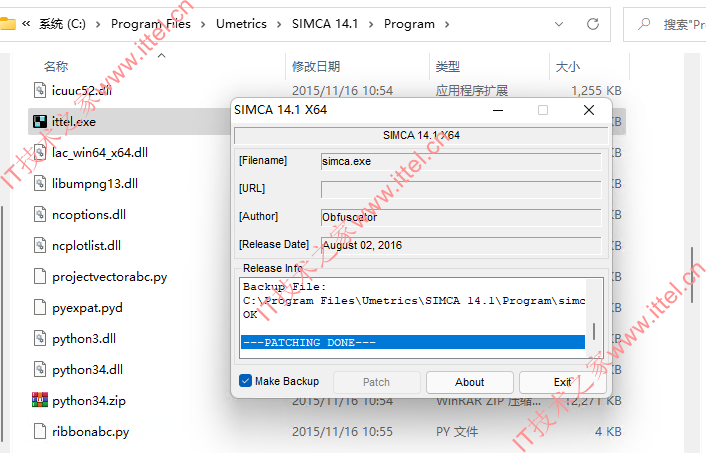Image resolution: width=706 pixels, height=453 pixels.
Task: Click the refresh icon in address bar
Action: pyautogui.click(x=593, y=24)
